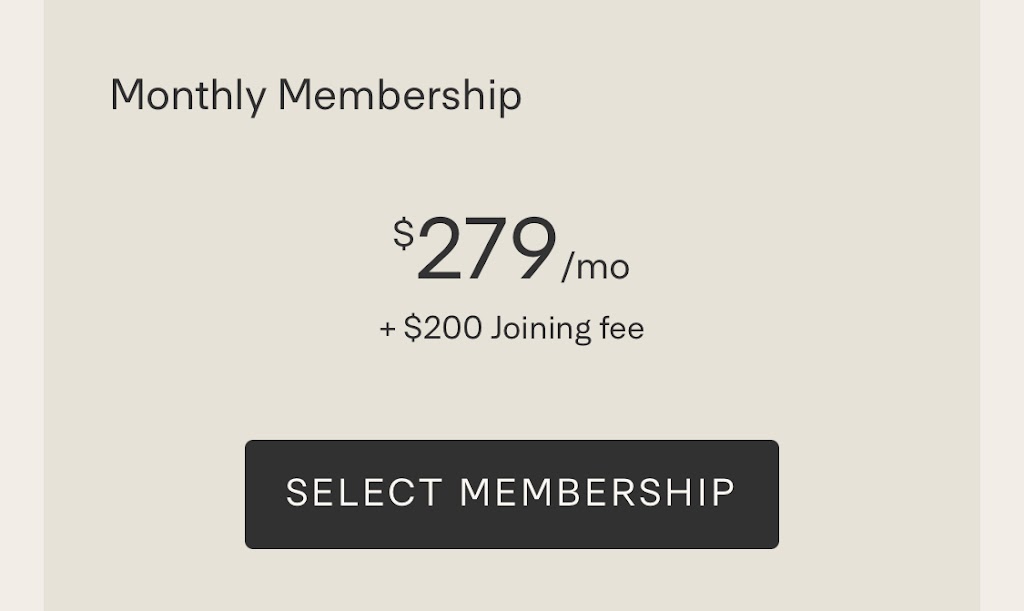
Task: Click the light margin strip left of the card
Action: point(21,300)
